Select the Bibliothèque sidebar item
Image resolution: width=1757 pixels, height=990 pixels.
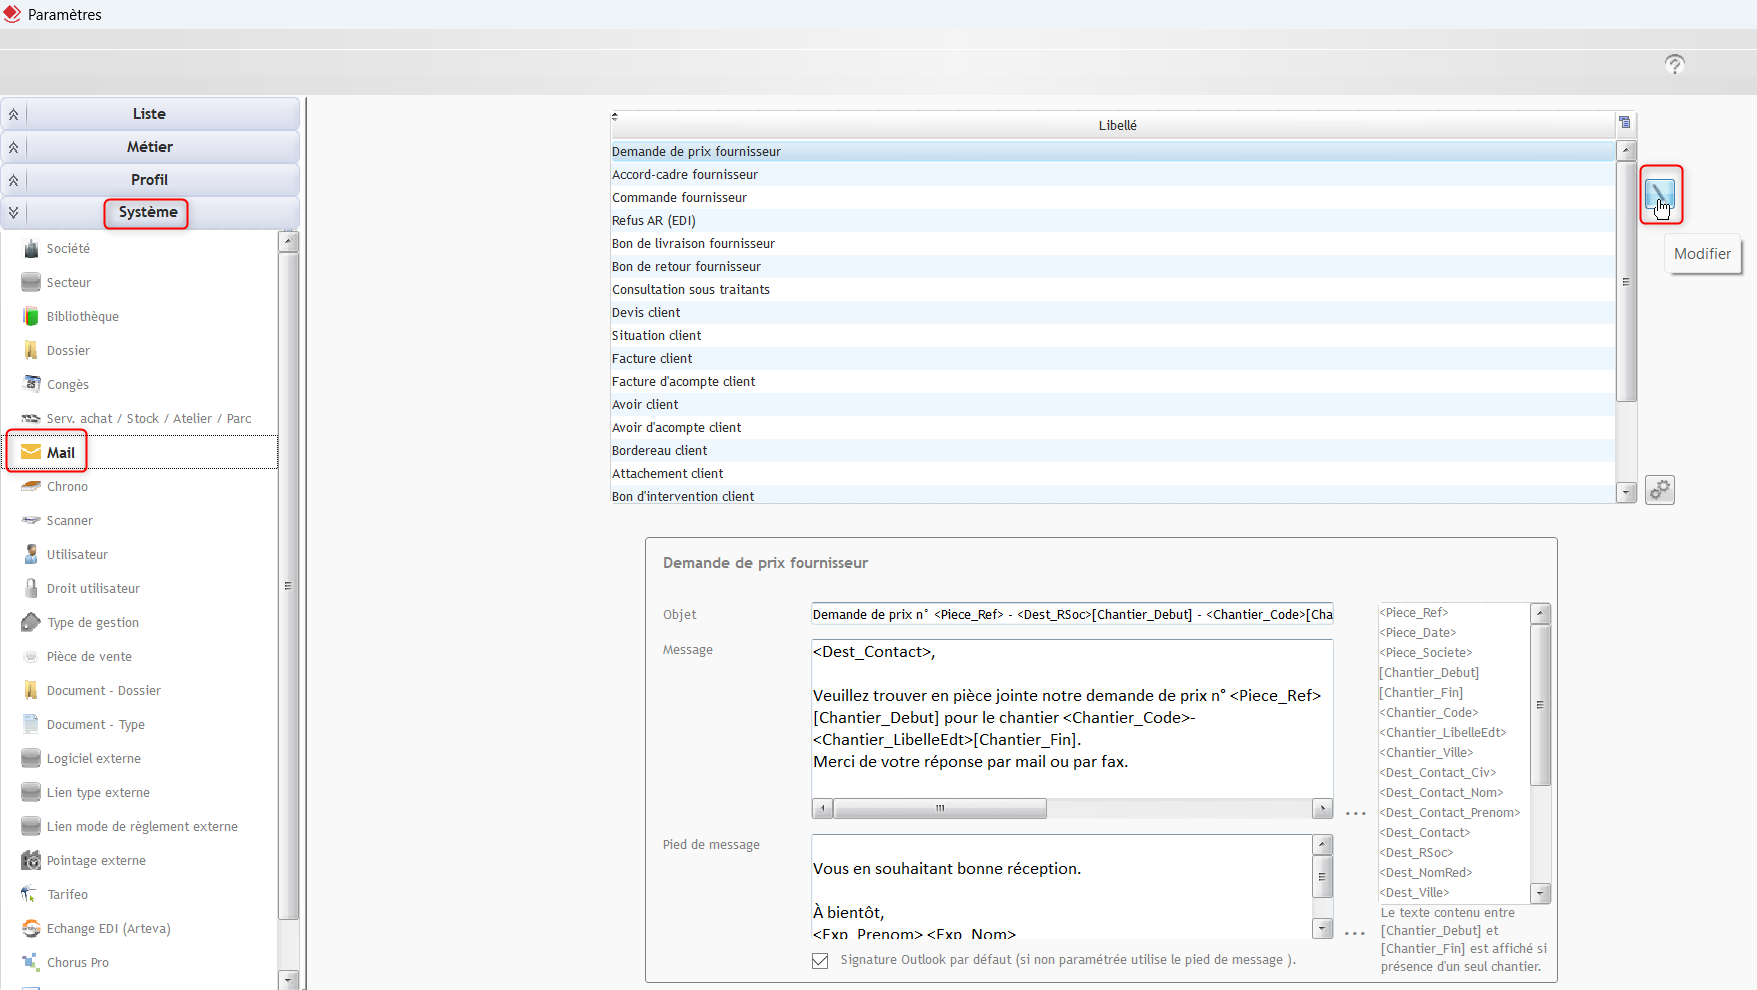pos(82,317)
